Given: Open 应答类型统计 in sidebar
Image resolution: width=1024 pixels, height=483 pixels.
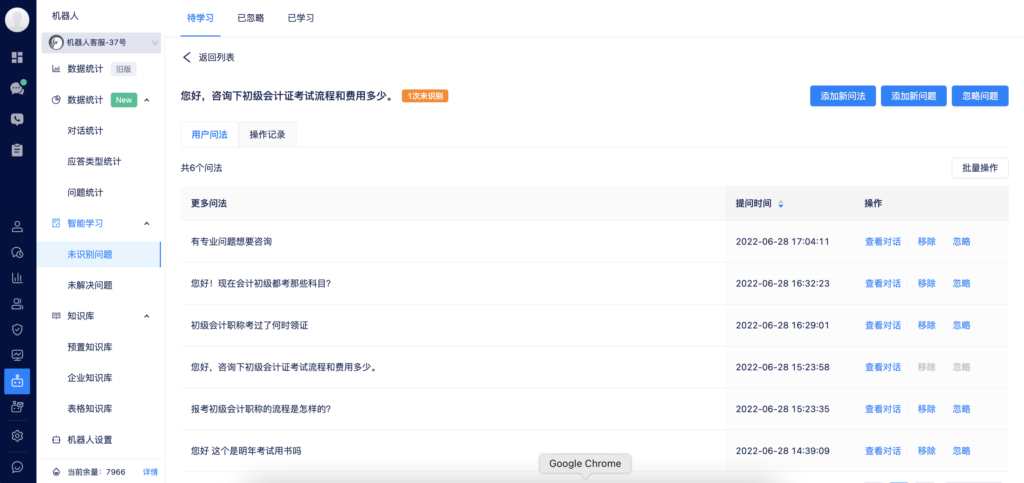Looking at the screenshot, I should click(94, 161).
